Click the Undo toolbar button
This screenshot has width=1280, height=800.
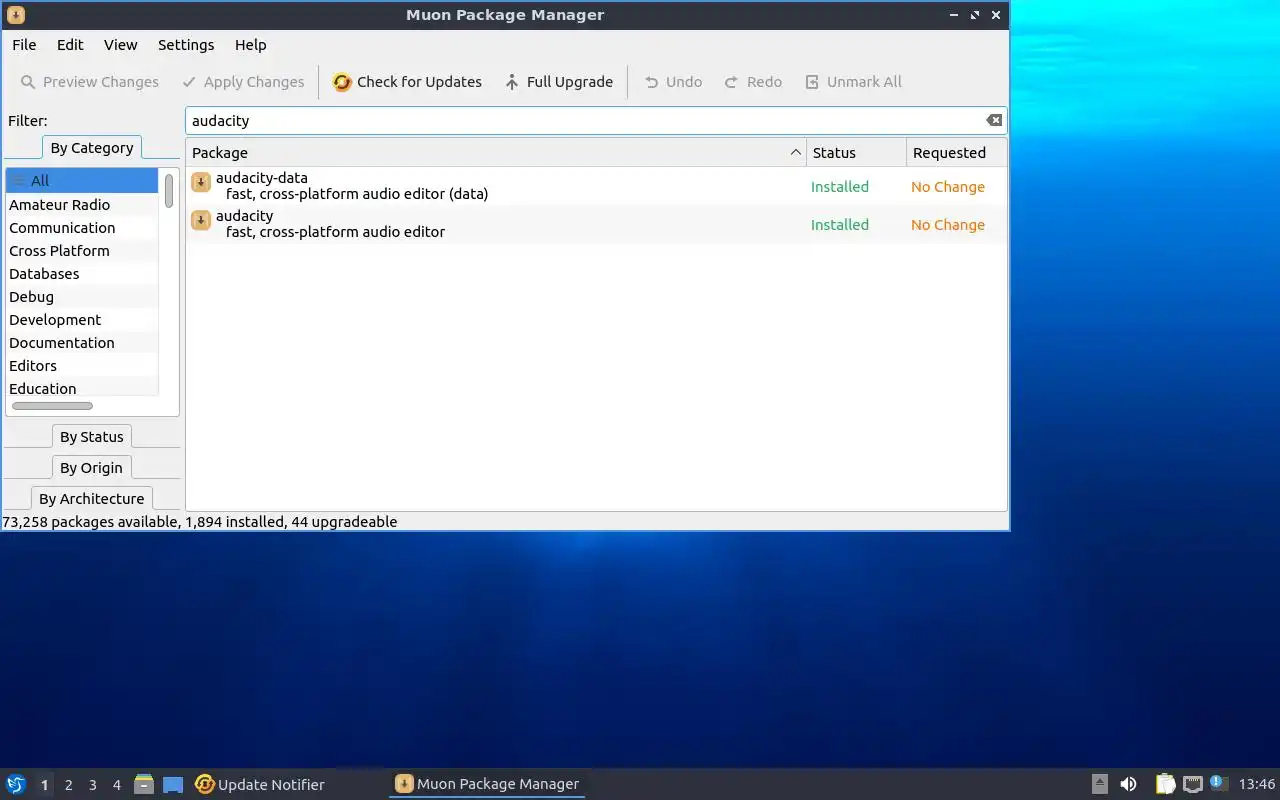(x=672, y=82)
